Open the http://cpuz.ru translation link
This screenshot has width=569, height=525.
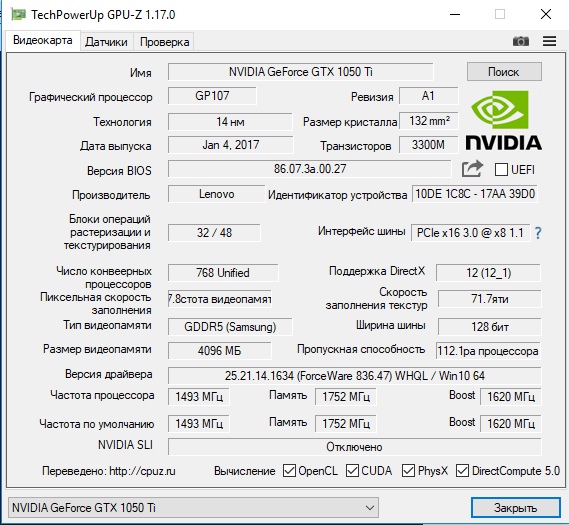pyautogui.click(x=142, y=471)
